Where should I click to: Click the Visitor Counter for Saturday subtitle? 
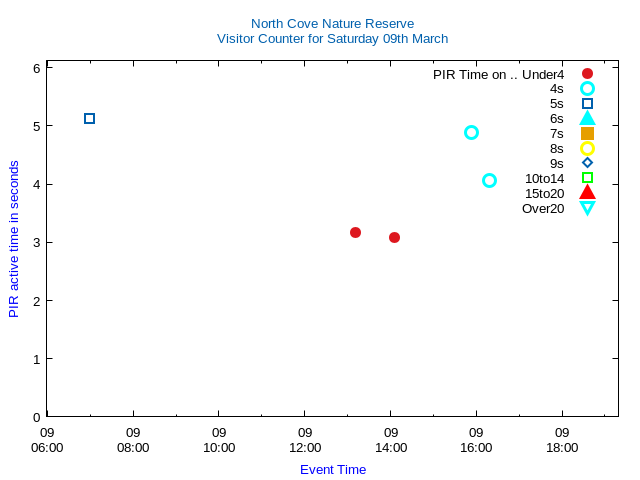[332, 39]
